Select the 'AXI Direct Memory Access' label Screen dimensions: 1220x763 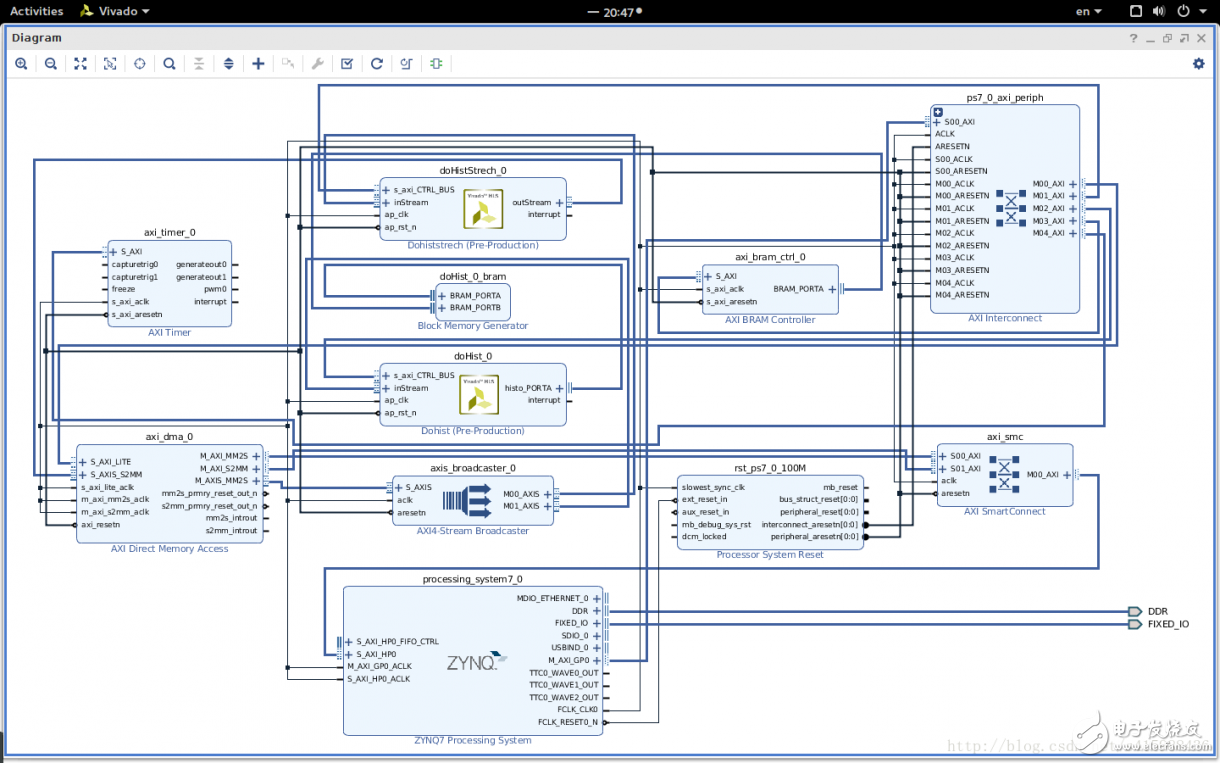pyautogui.click(x=170, y=549)
